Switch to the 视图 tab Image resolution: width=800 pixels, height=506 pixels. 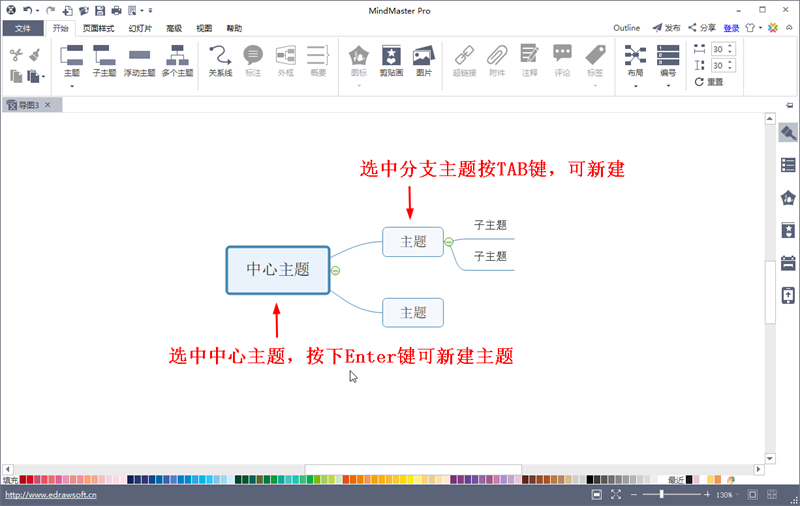coord(204,28)
